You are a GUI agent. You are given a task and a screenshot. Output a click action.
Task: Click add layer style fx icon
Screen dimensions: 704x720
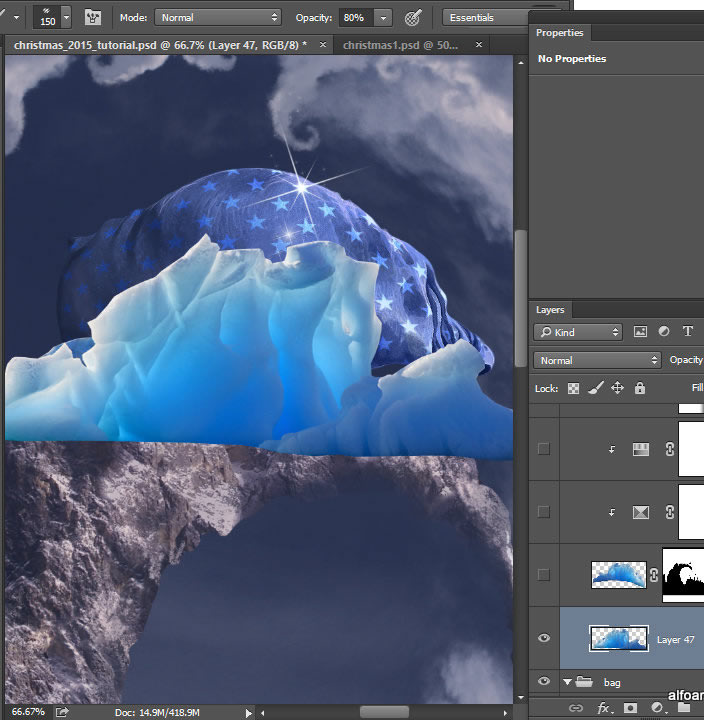point(603,708)
